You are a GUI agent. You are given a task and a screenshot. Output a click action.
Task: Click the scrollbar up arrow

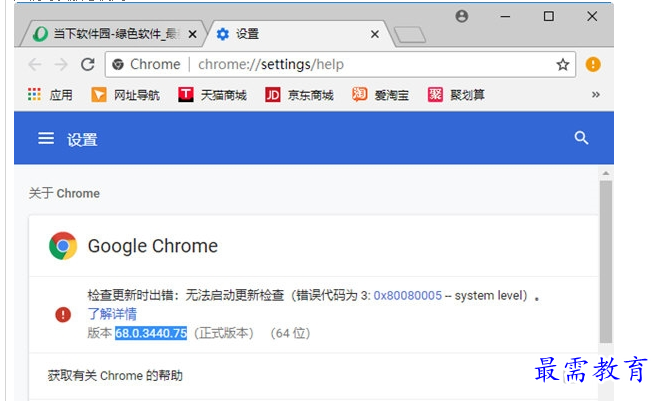point(605,173)
